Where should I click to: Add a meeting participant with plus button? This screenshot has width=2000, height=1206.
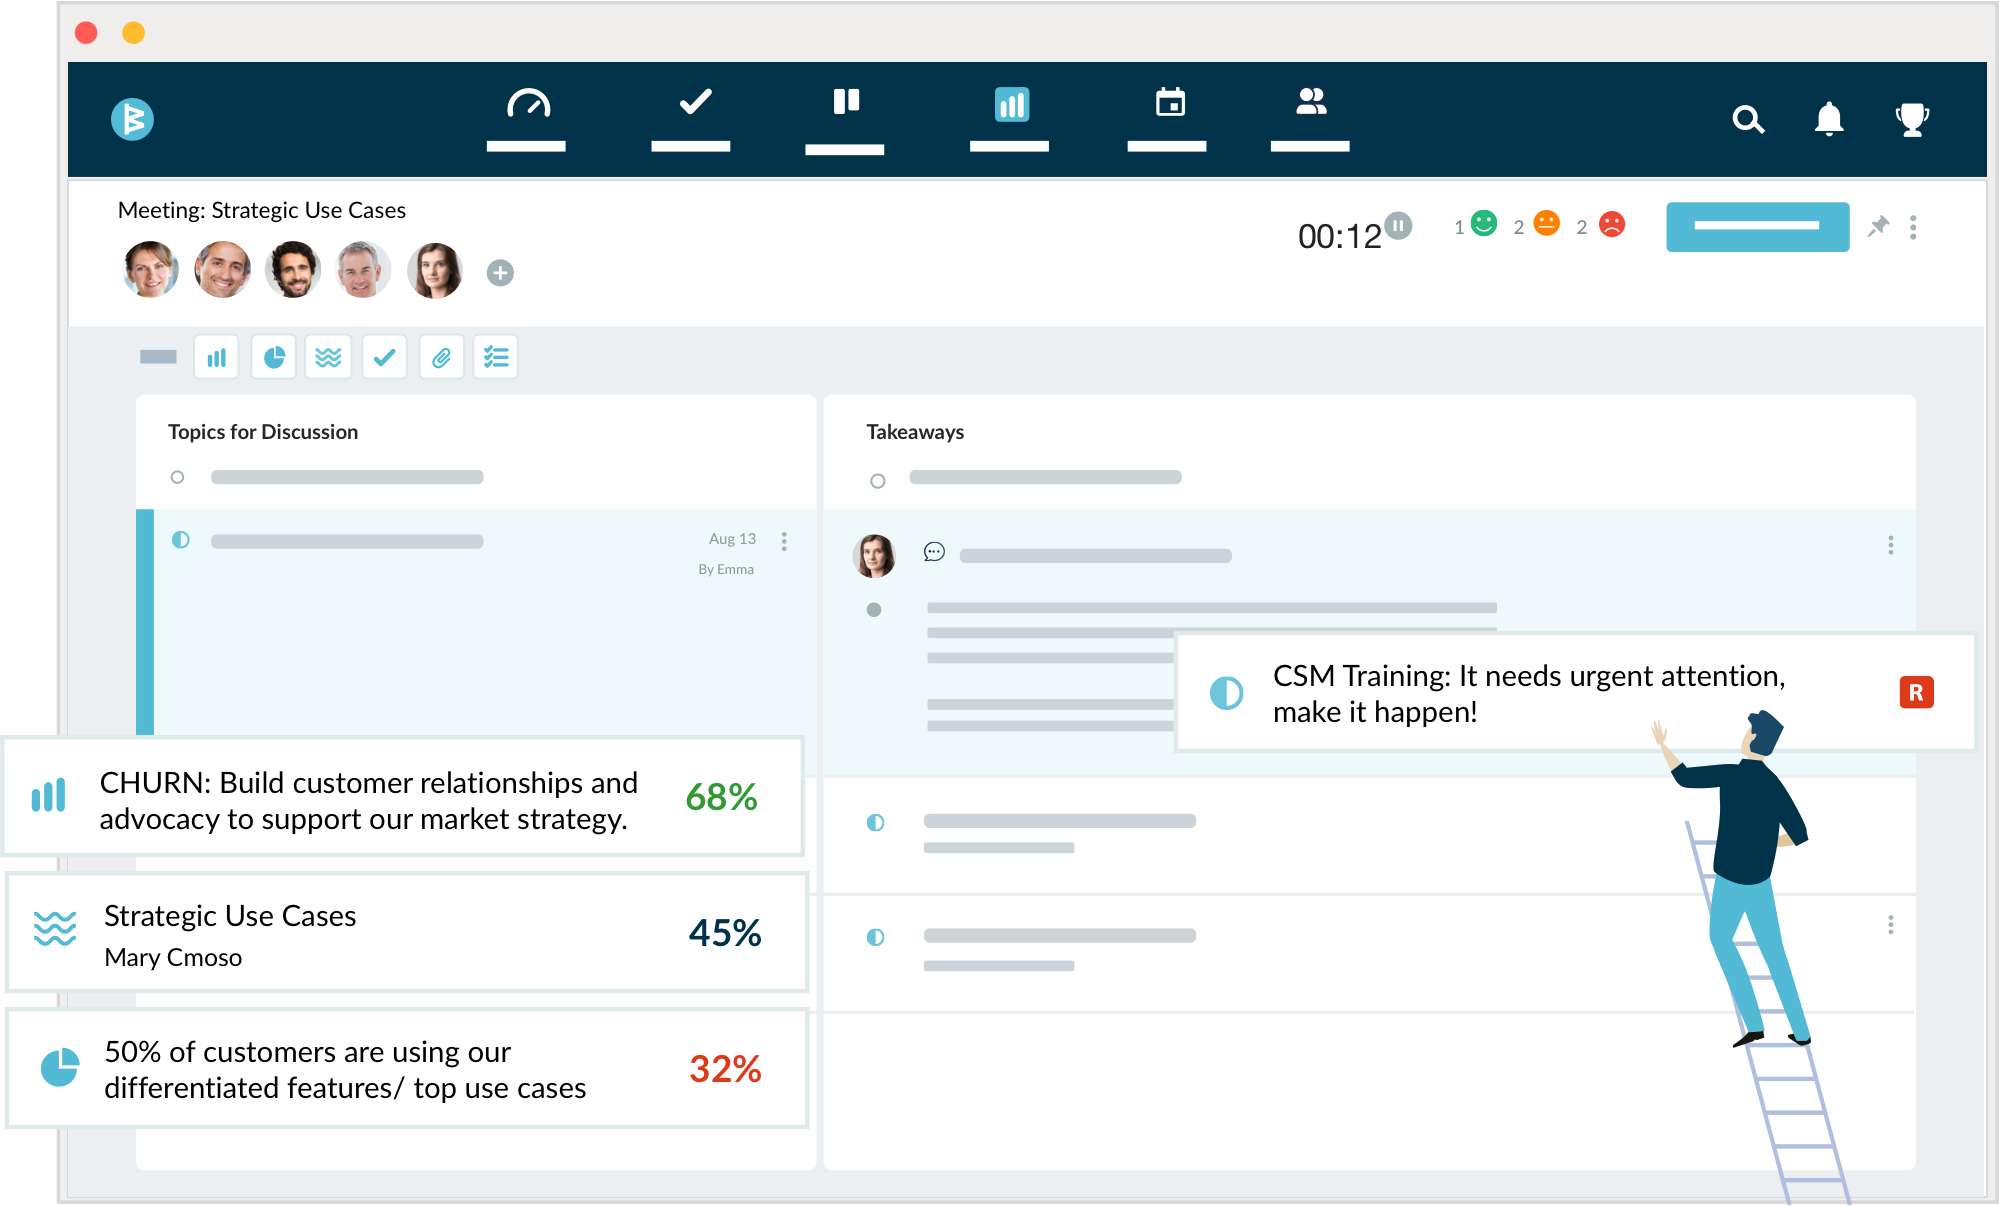point(500,272)
